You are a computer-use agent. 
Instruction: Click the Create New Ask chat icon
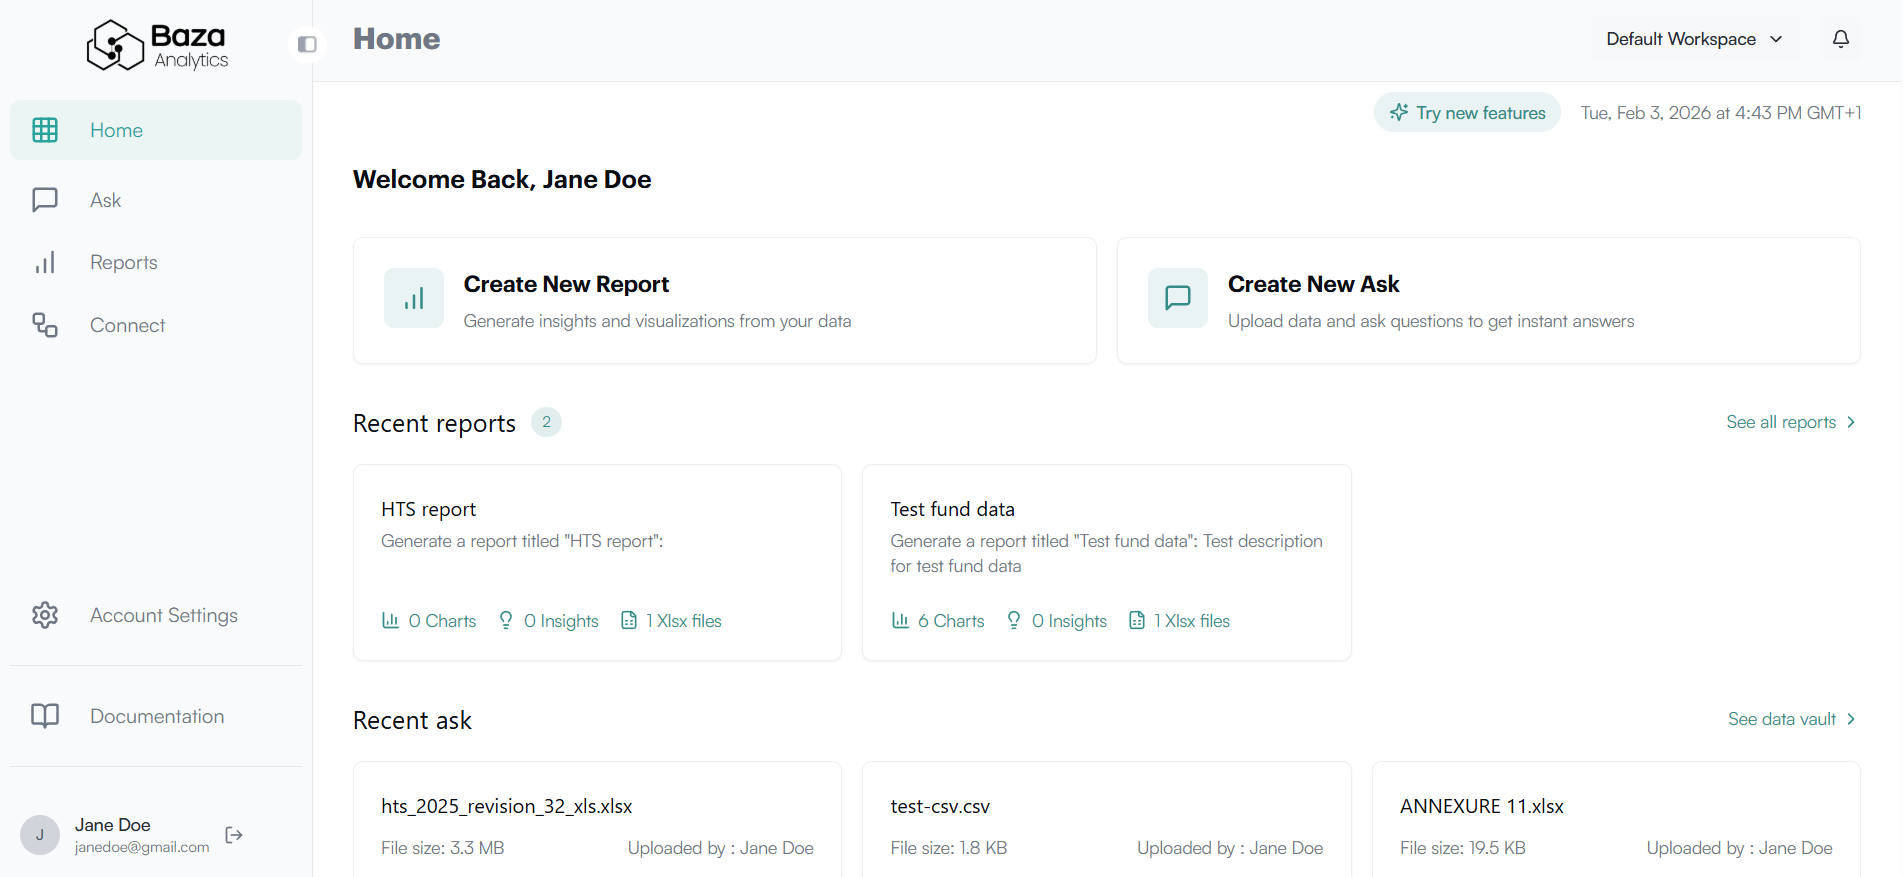coord(1178,298)
